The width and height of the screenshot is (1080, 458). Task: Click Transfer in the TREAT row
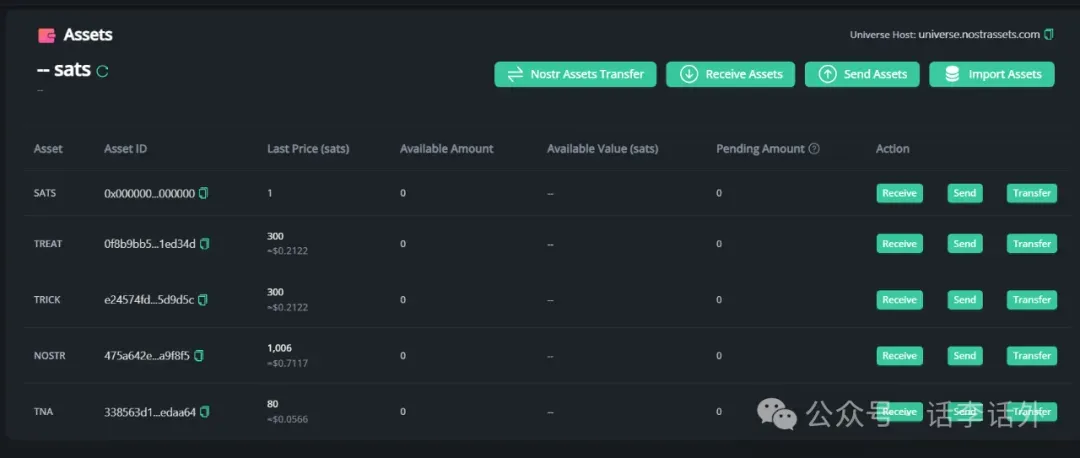(1032, 244)
